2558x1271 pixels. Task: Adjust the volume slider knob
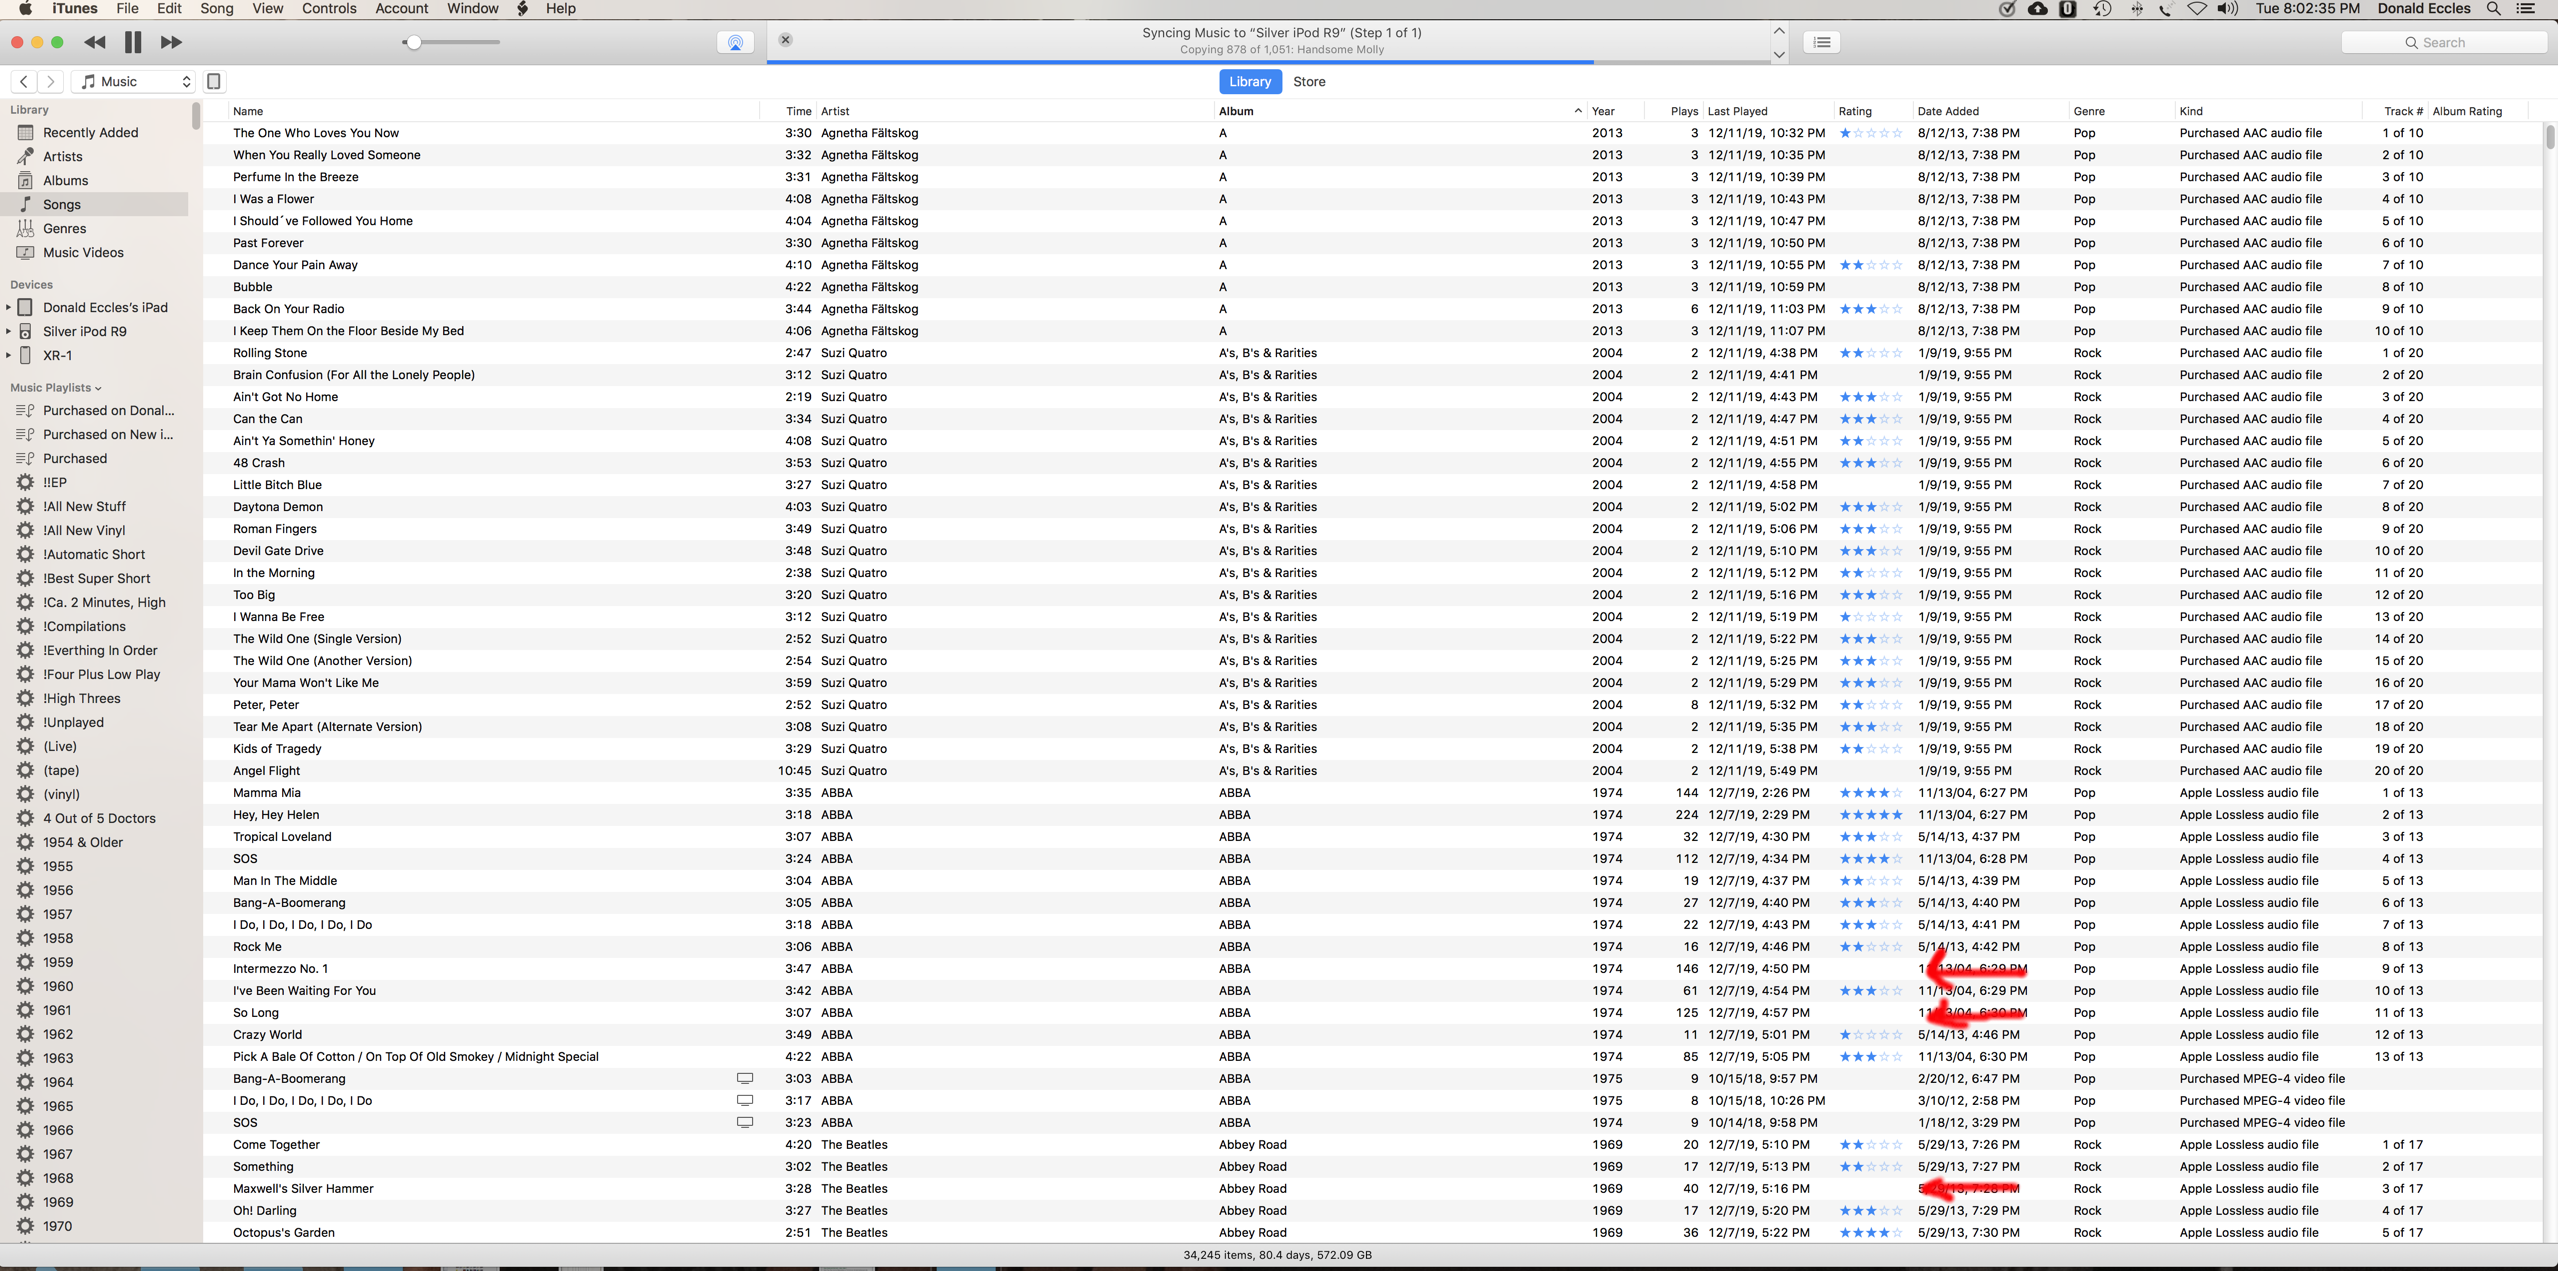[412, 42]
